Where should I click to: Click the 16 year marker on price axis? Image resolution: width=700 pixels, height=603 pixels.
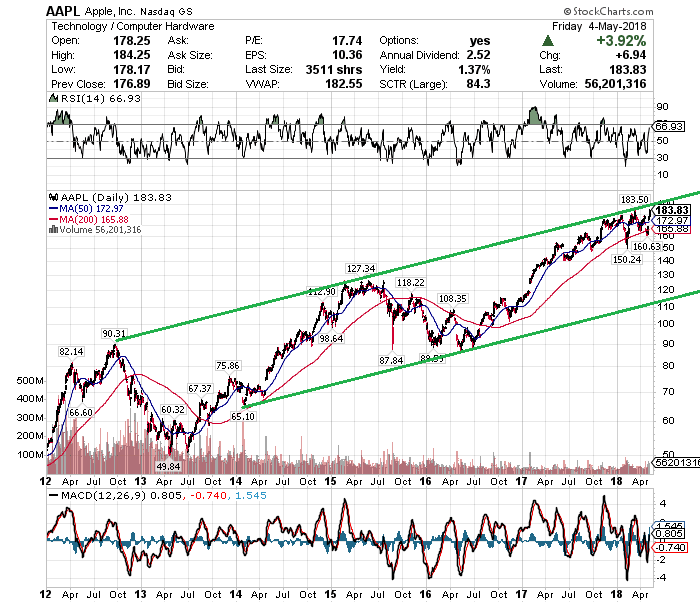pos(425,482)
